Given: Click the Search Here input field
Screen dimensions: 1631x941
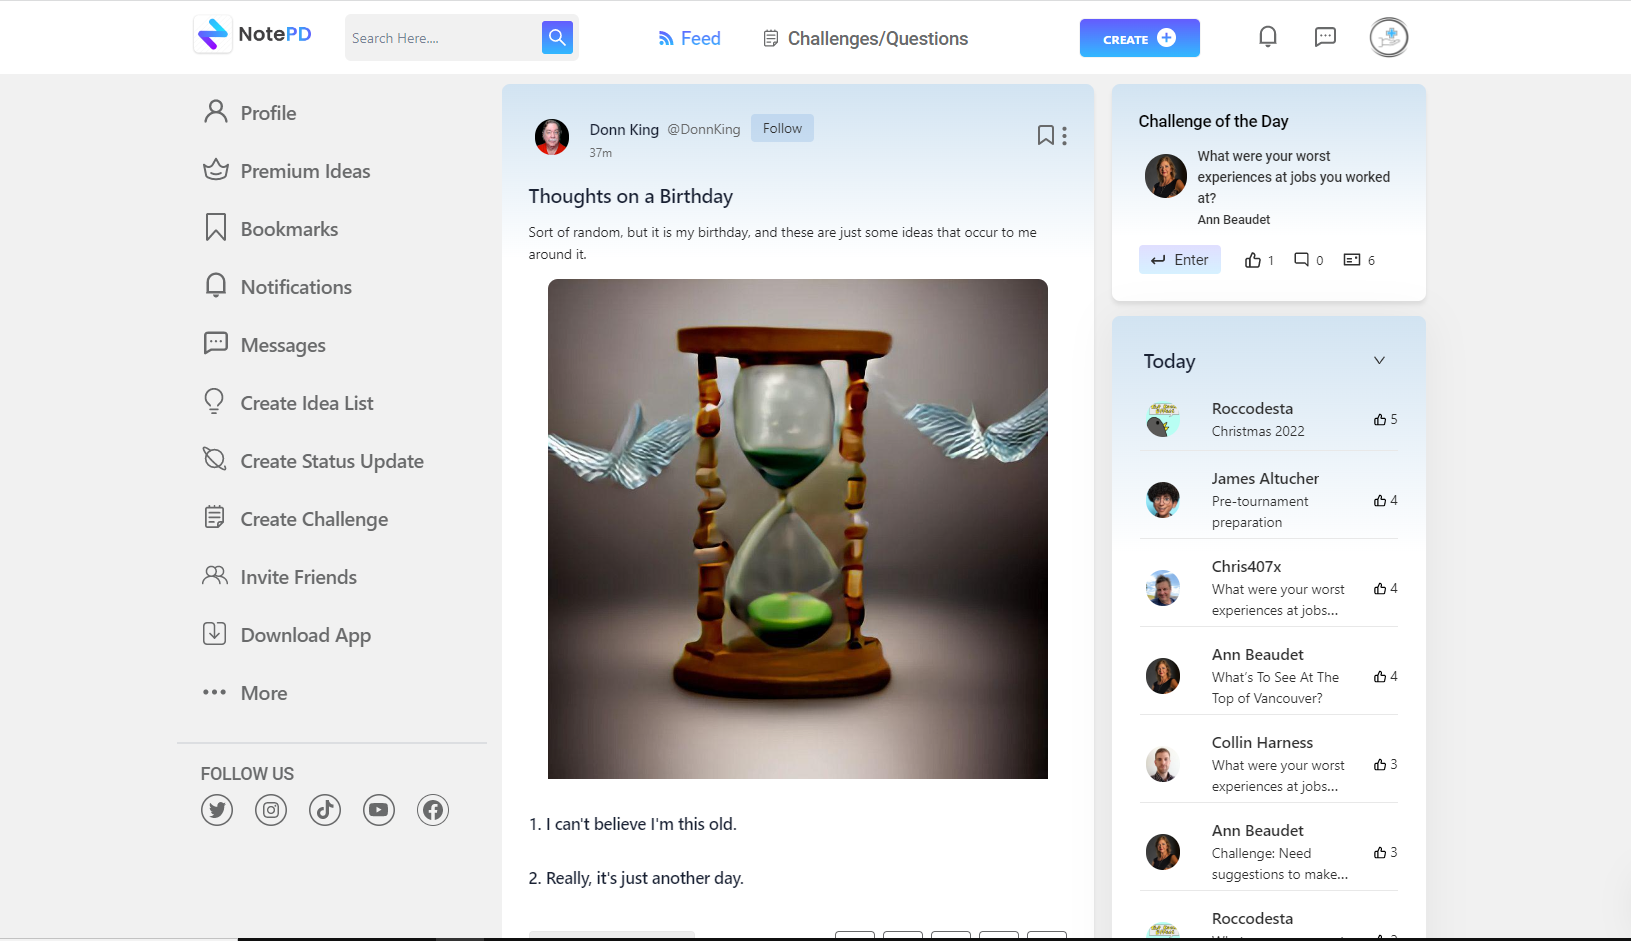Looking at the screenshot, I should tap(443, 38).
